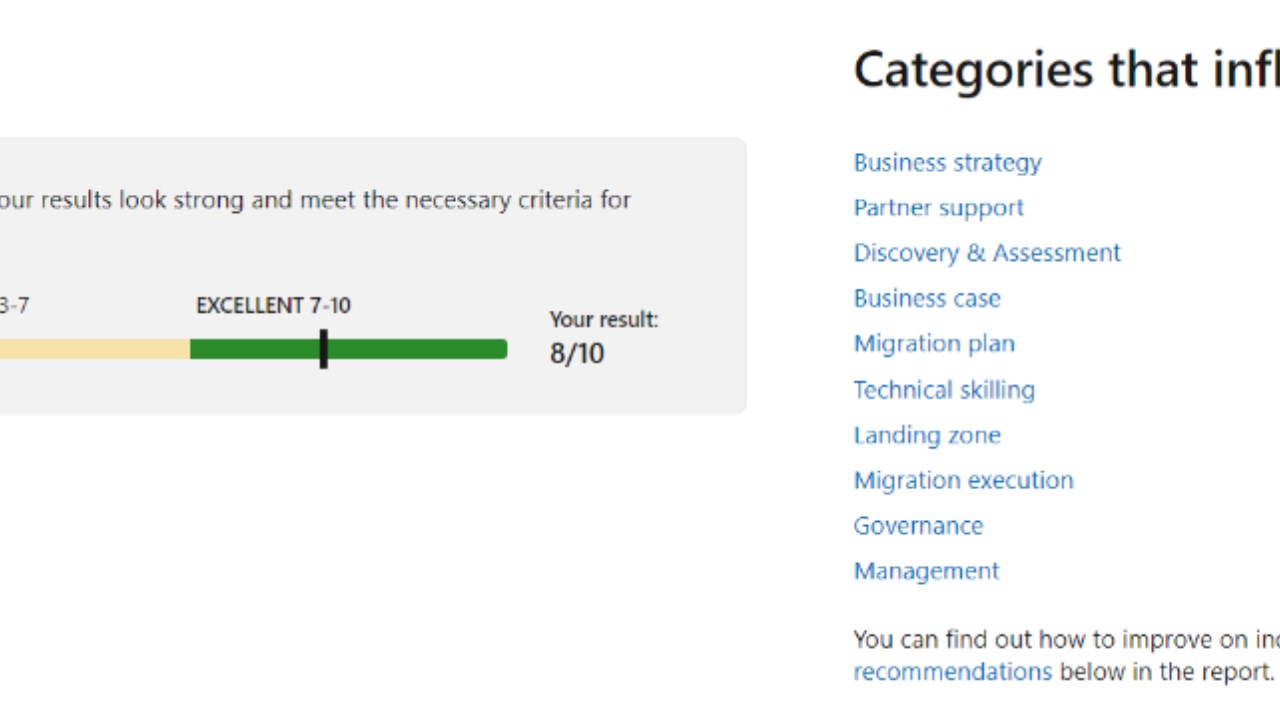The width and height of the screenshot is (1280, 720).
Task: Go to Discovery & Assessment category
Action: pos(986,253)
